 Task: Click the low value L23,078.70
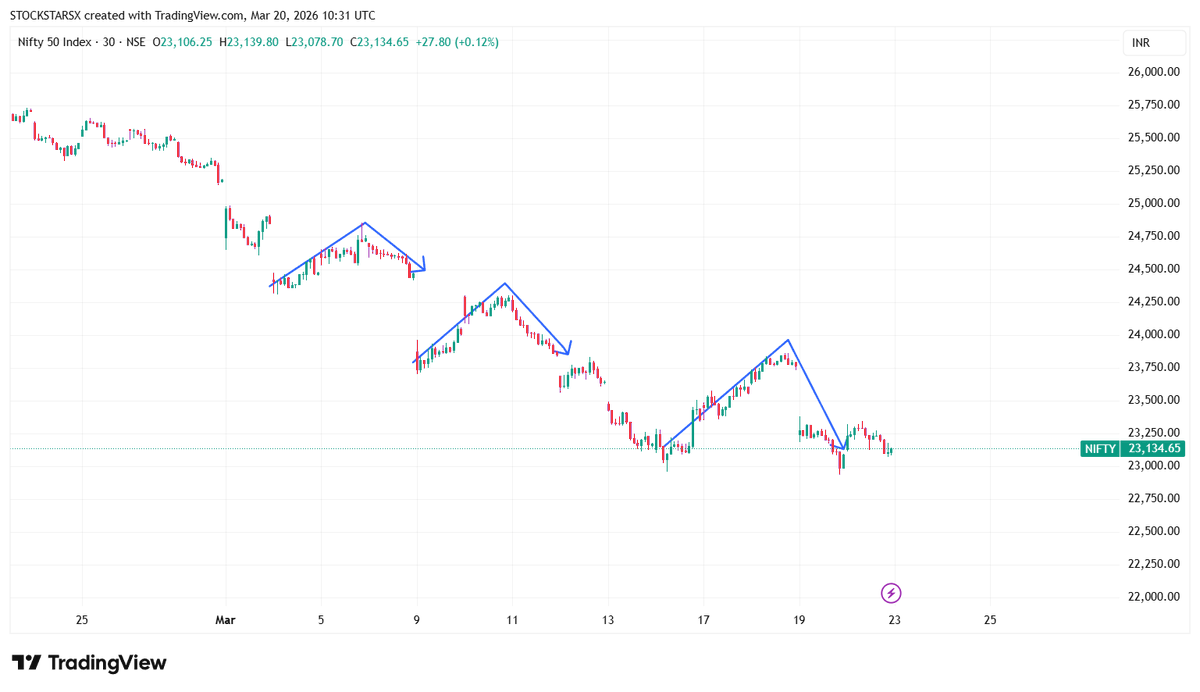(315, 42)
